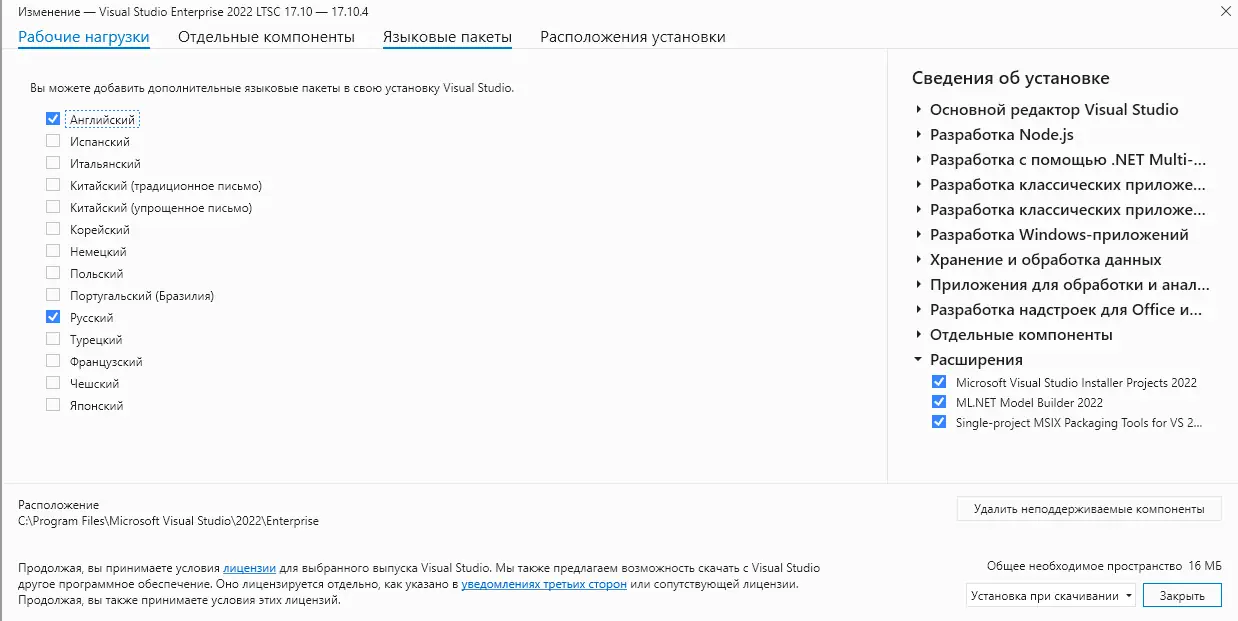Open the Отдельные компоненты tab
This screenshot has height=621, width=1238.
pyautogui.click(x=266, y=37)
